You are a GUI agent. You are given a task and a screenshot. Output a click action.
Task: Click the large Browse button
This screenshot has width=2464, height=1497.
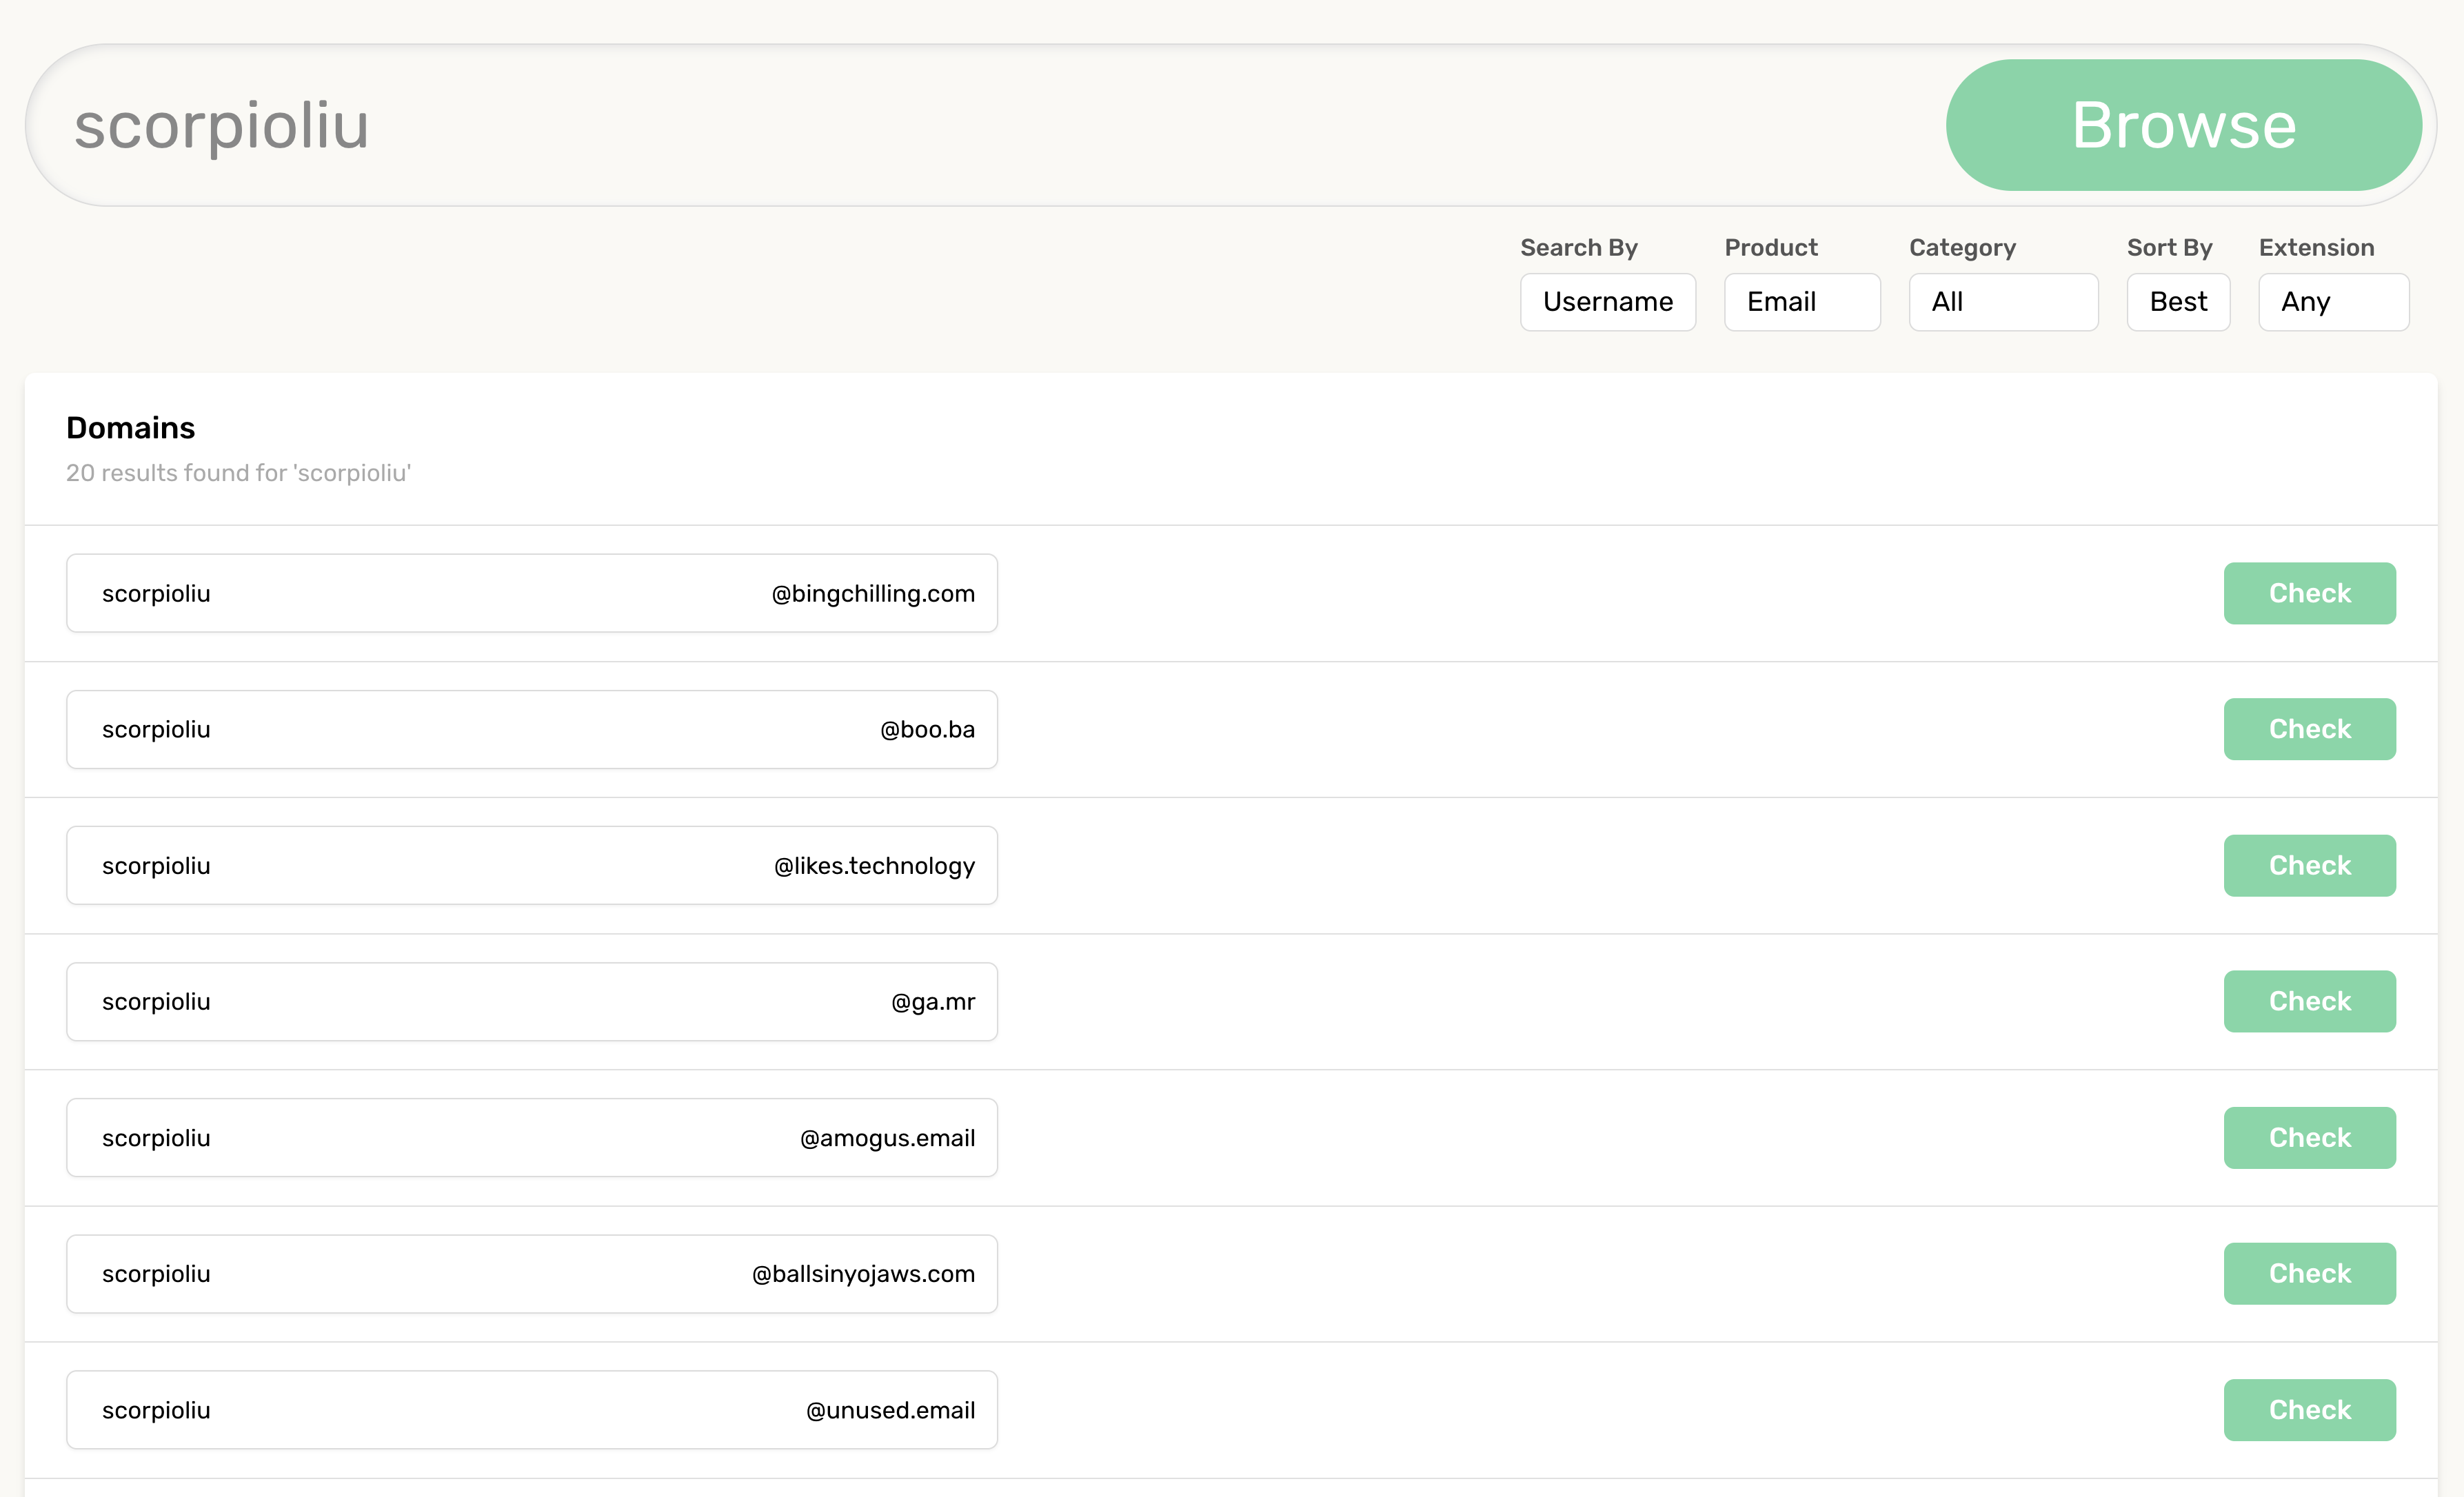point(2183,125)
